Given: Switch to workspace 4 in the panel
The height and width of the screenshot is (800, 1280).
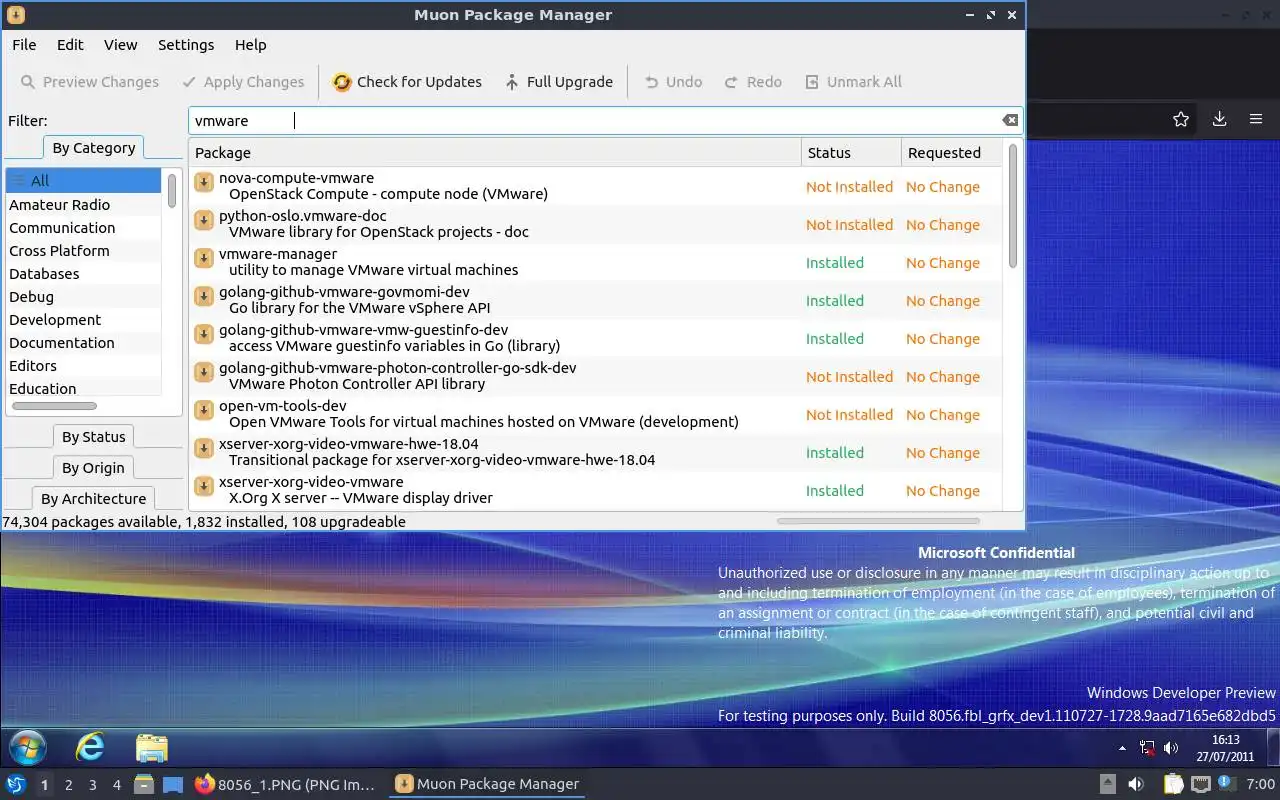Looking at the screenshot, I should 116,785.
